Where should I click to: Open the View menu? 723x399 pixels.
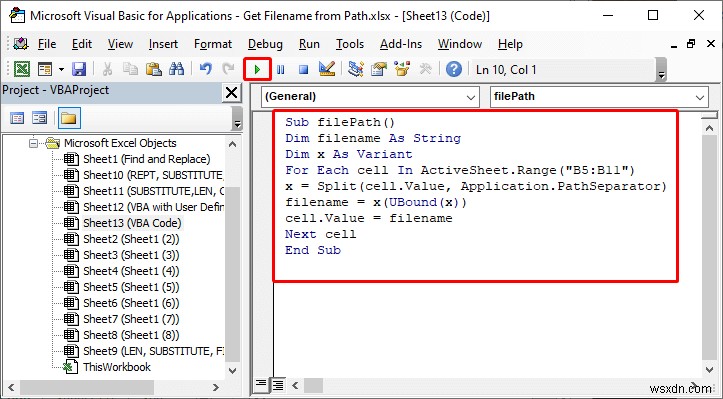[x=120, y=44]
